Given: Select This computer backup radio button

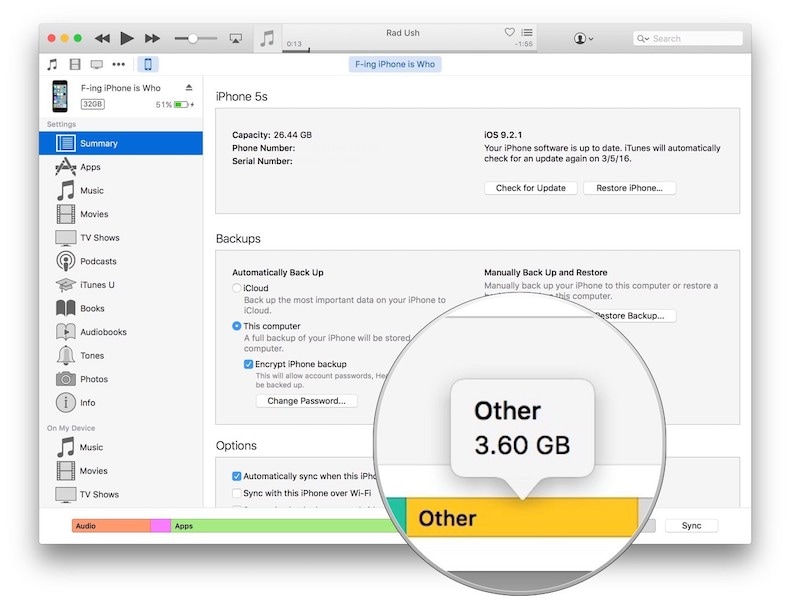Looking at the screenshot, I should [x=237, y=326].
